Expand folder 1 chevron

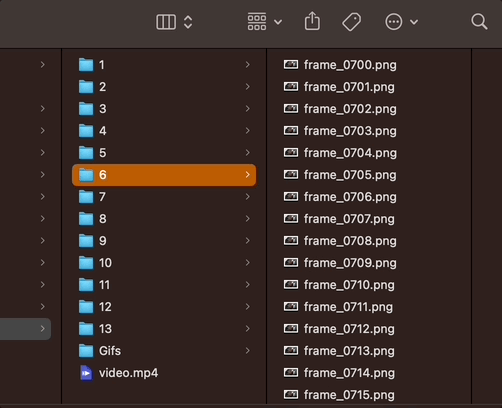[248, 65]
